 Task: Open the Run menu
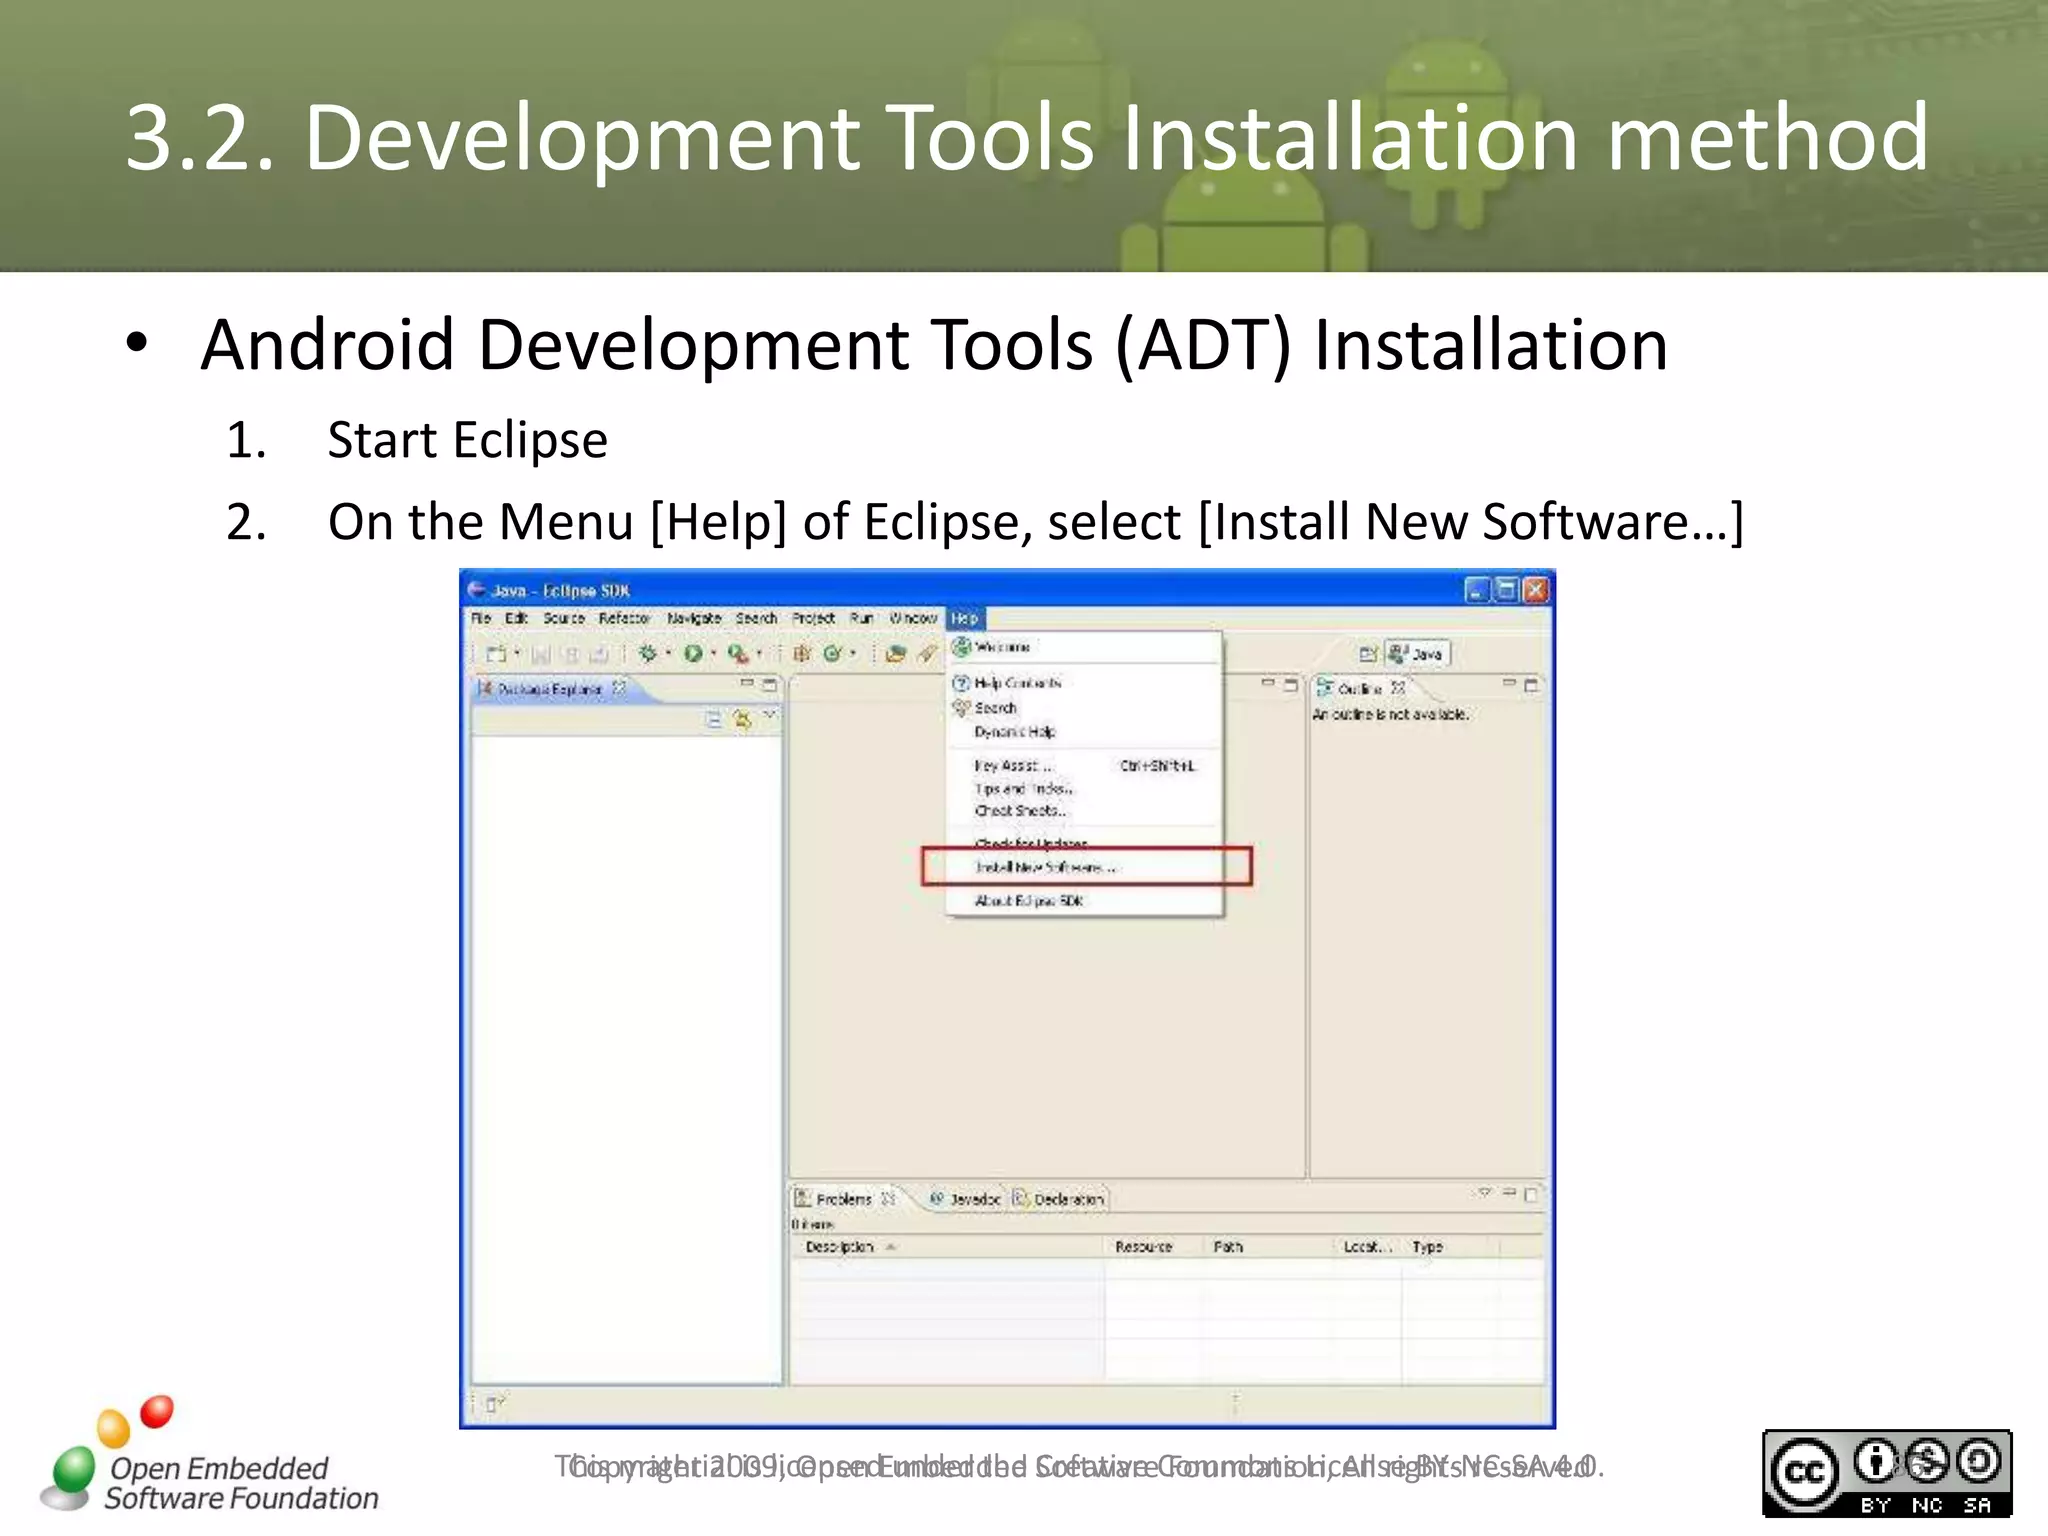tap(861, 618)
